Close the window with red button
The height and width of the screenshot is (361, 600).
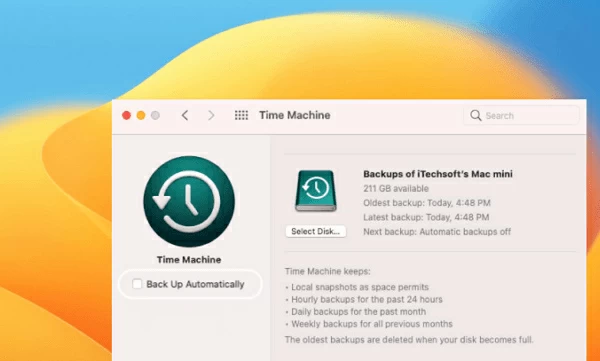[x=126, y=115]
